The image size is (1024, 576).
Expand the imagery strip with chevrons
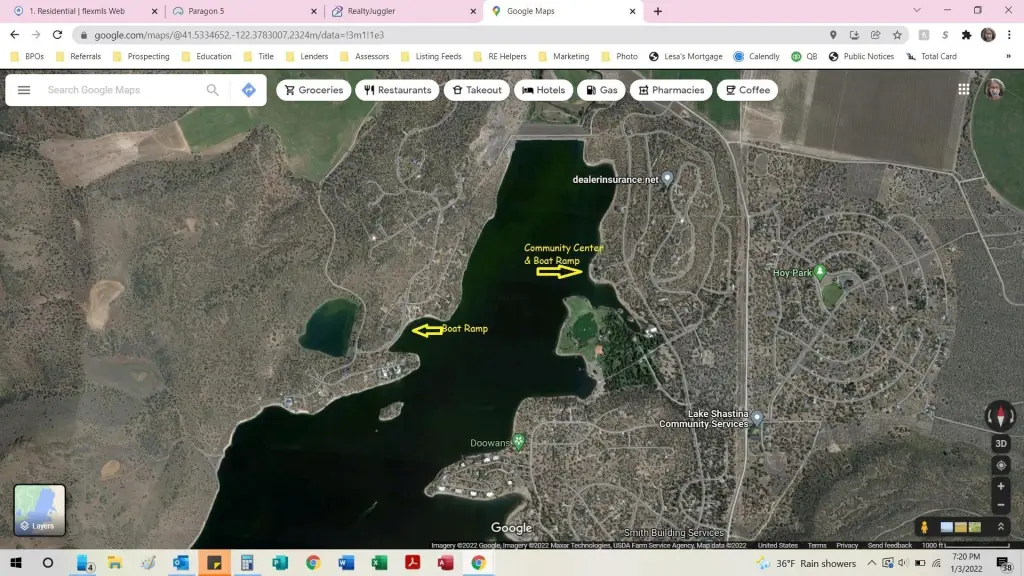1000,527
